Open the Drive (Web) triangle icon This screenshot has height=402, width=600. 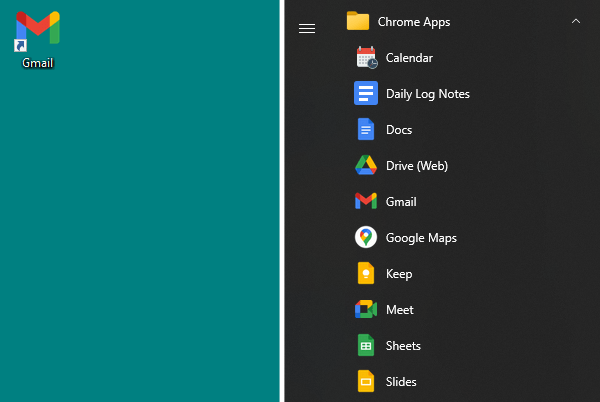(366, 166)
